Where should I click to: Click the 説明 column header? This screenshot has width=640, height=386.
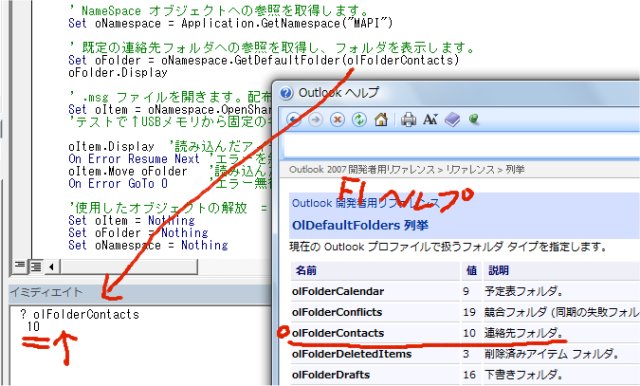(x=498, y=270)
